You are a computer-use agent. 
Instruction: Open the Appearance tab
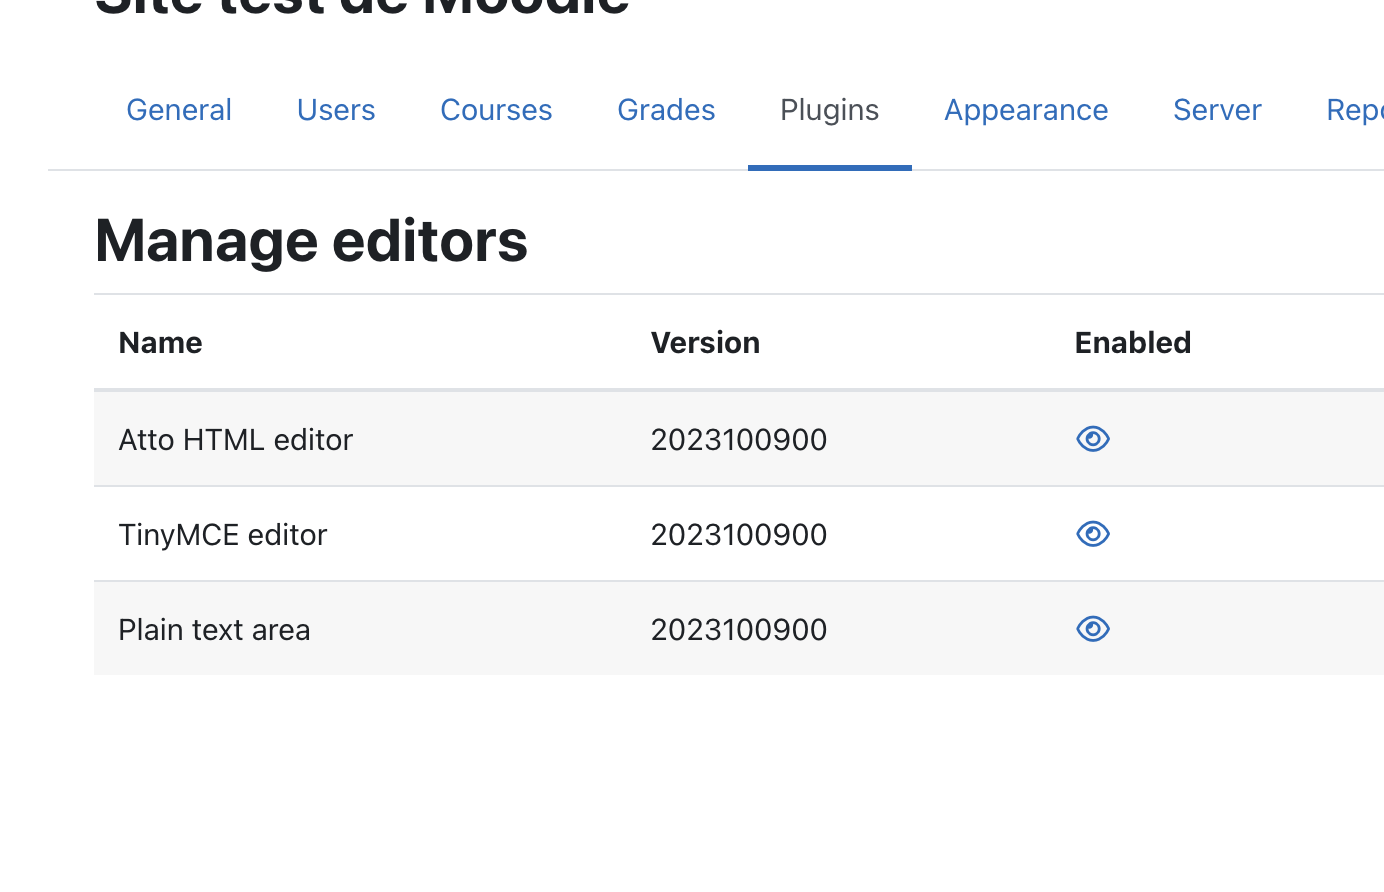pos(1026,110)
